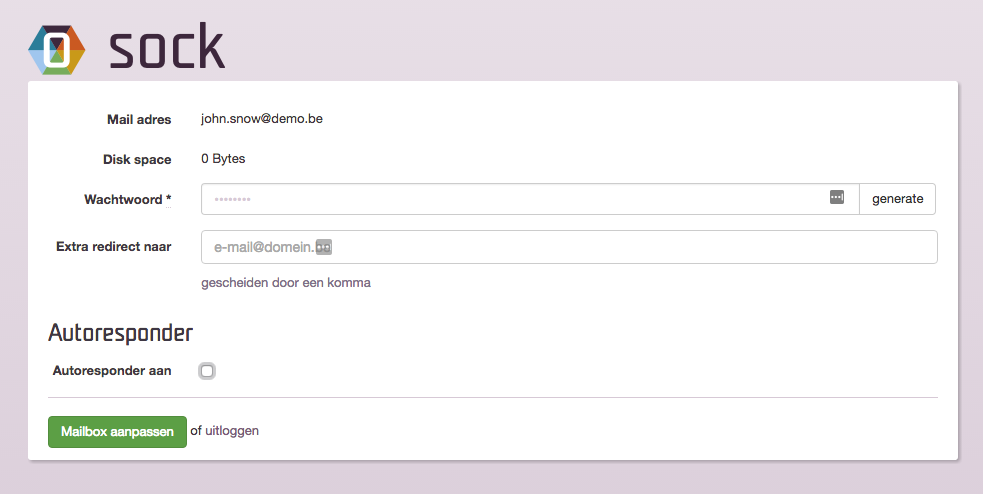This screenshot has height=494, width=983.
Task: Focus the Wachtwoord password input field
Action: pos(510,199)
